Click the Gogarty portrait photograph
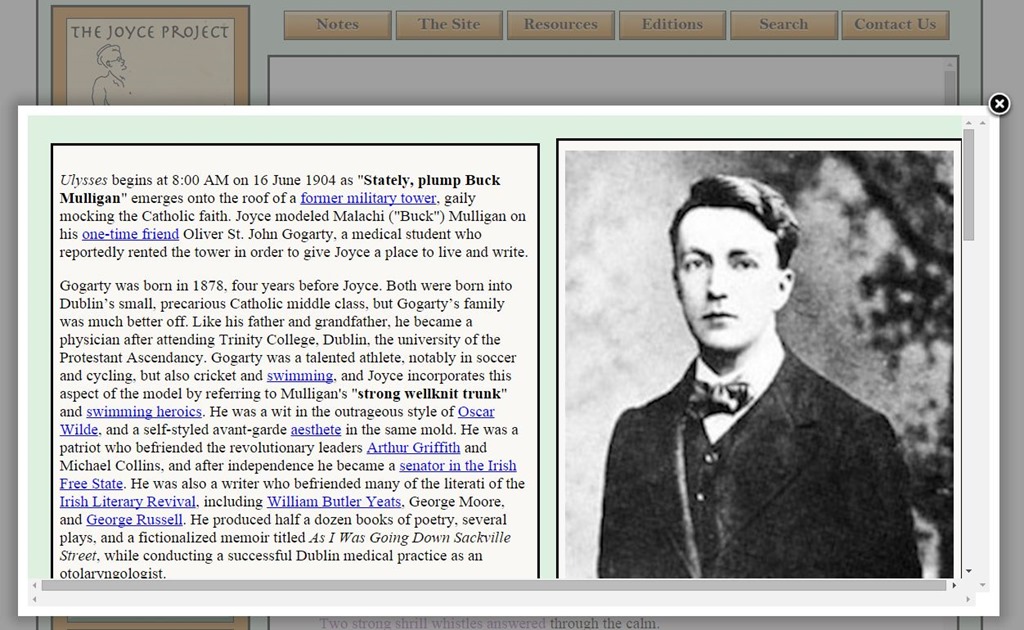Screen dimensions: 1024x630 [757, 360]
